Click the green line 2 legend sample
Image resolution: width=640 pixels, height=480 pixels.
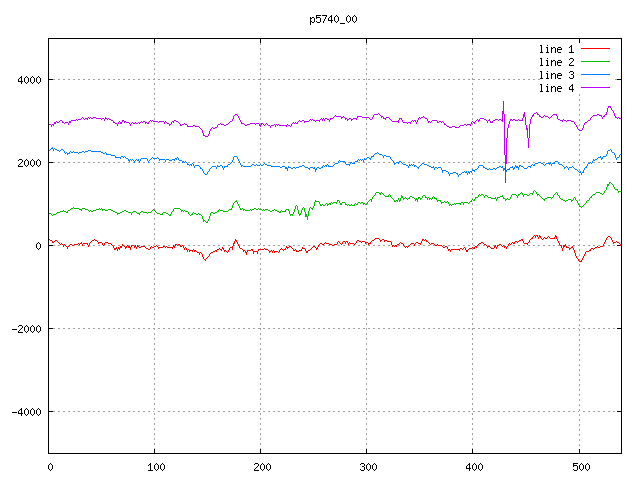(x=595, y=62)
